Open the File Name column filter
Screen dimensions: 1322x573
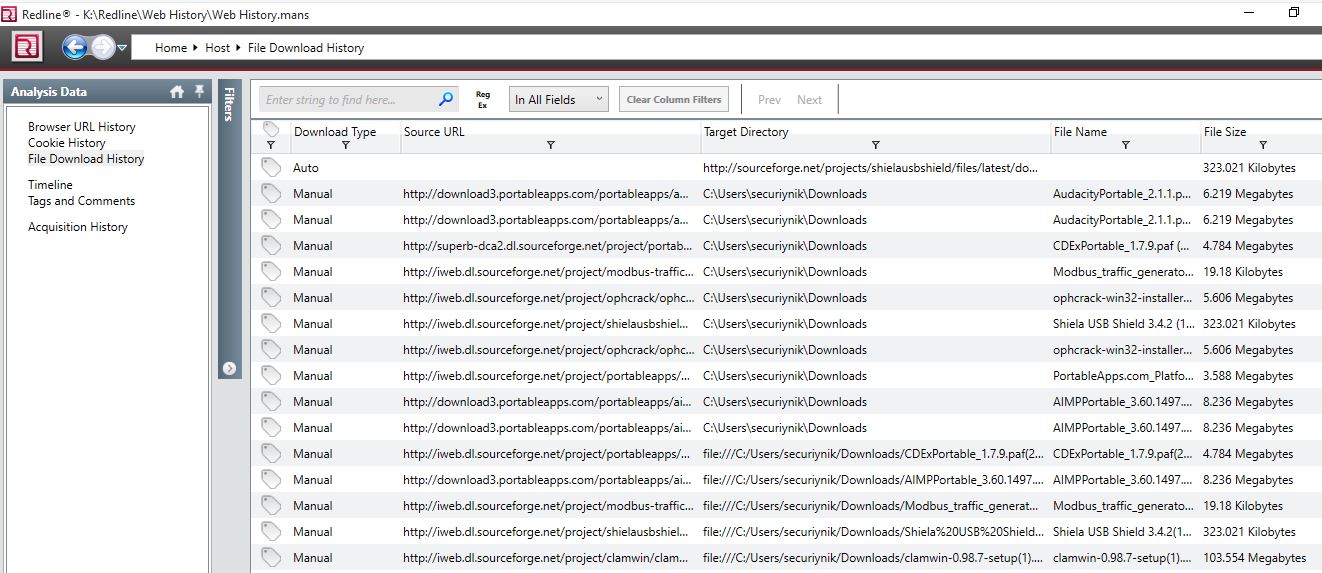coord(1126,145)
